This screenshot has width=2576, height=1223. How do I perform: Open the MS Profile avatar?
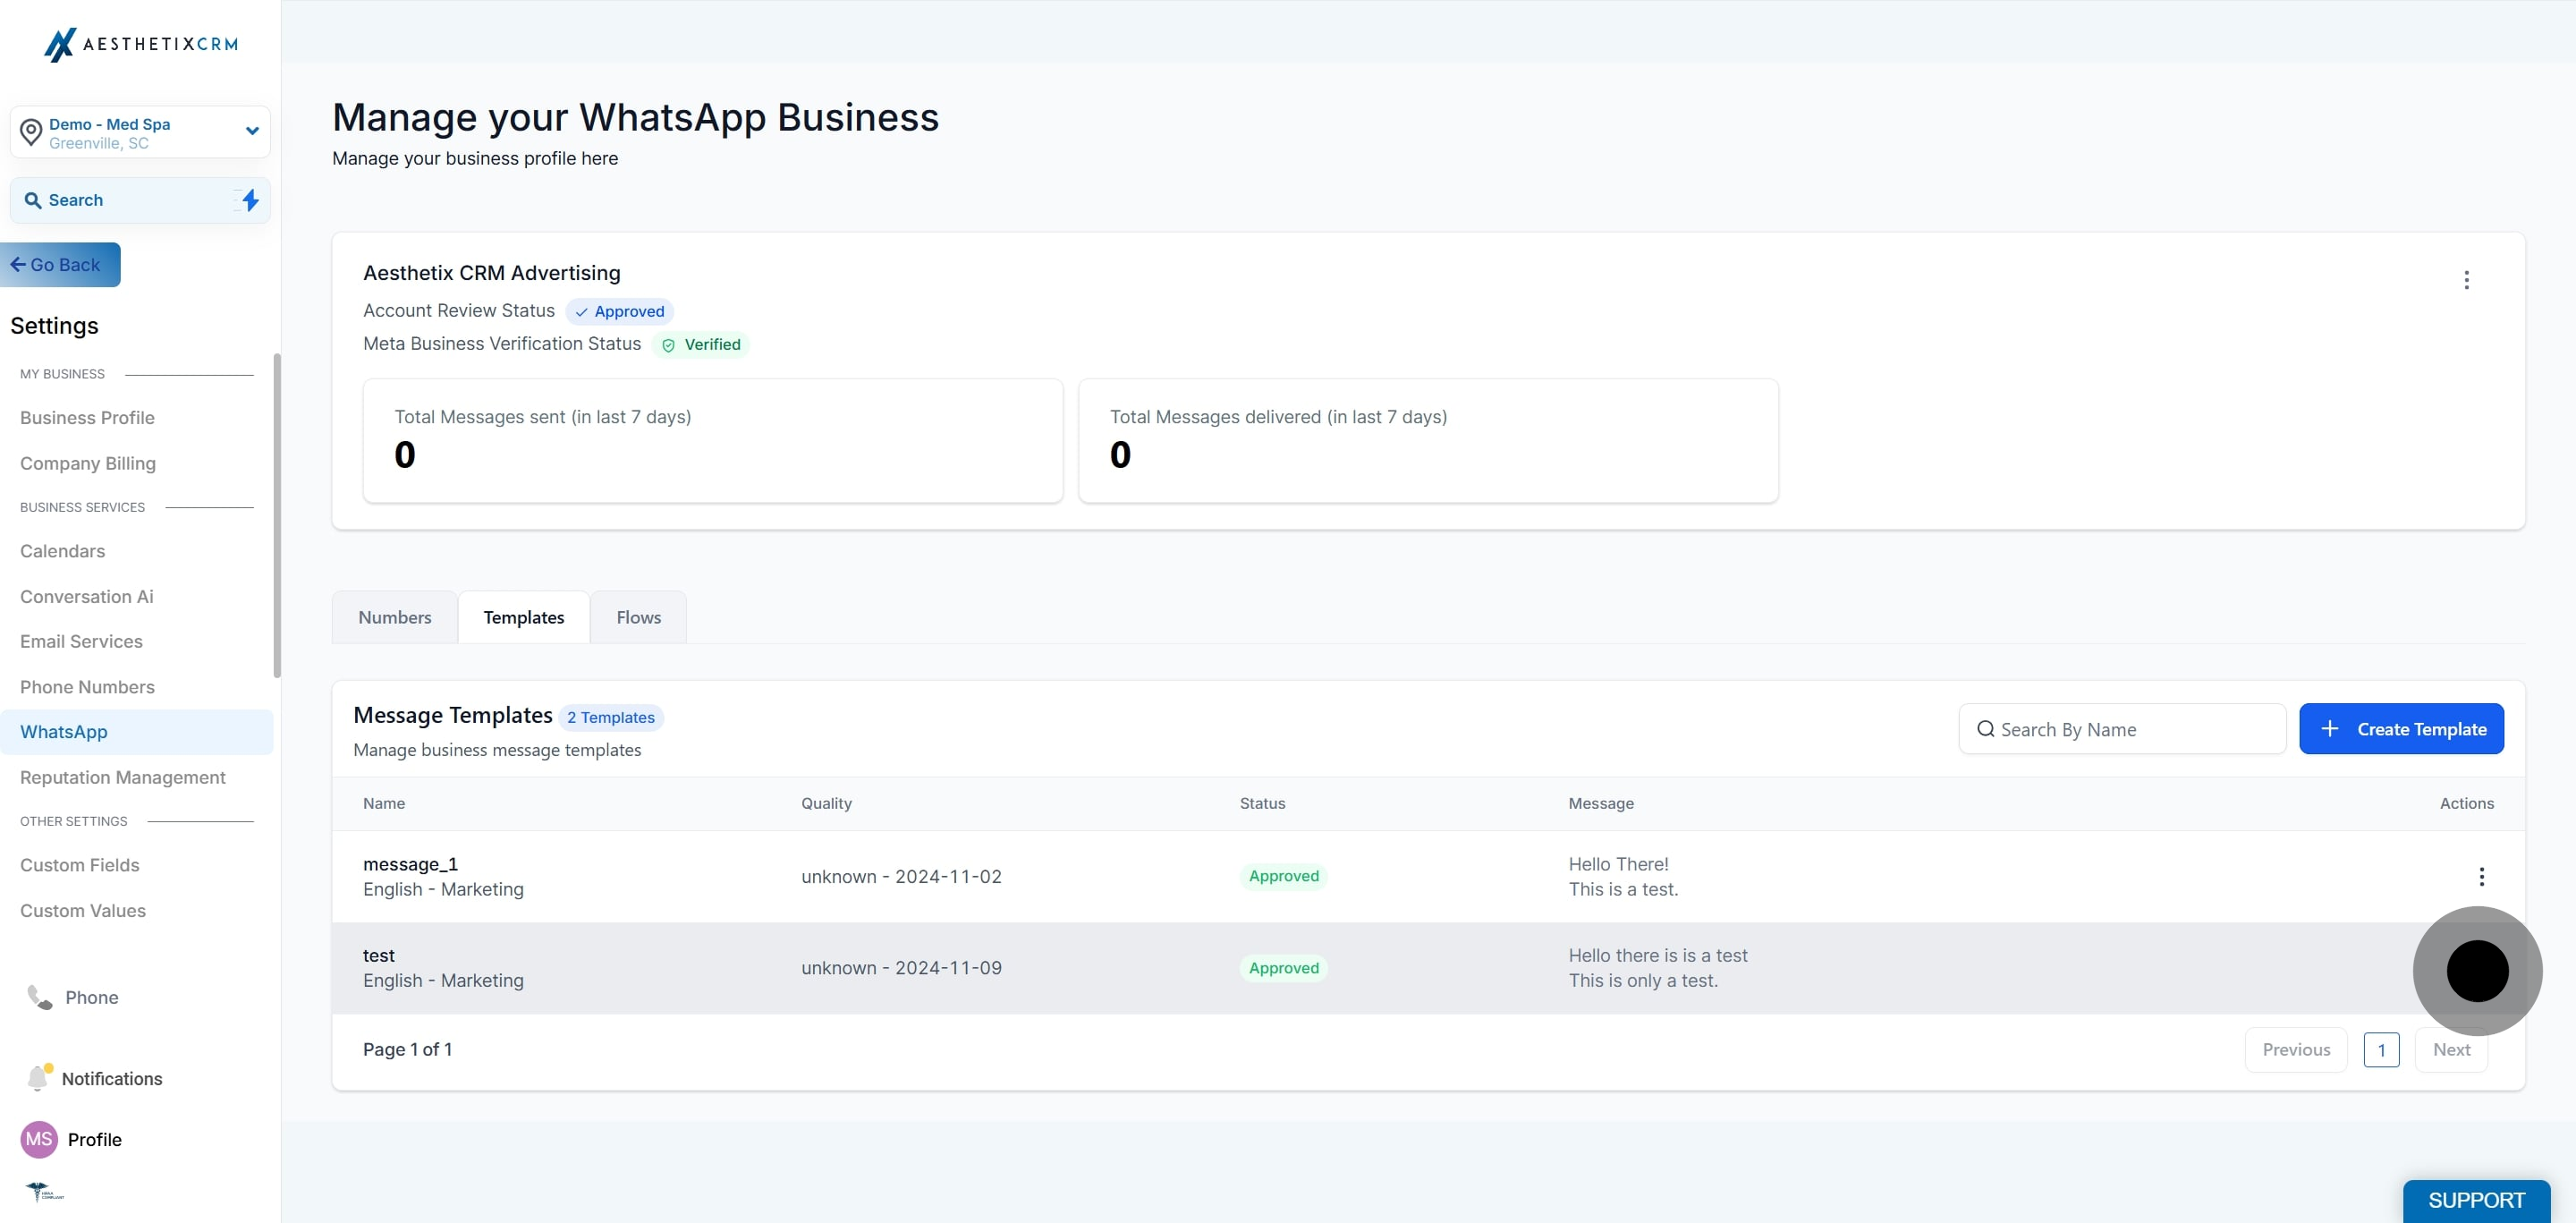click(x=39, y=1139)
